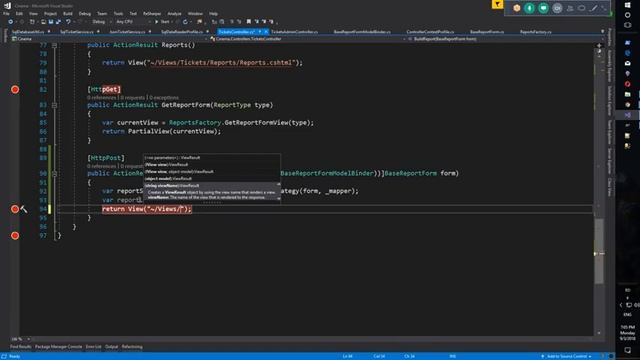Click the Toggle Bookmark toolbar icon

click(249, 22)
